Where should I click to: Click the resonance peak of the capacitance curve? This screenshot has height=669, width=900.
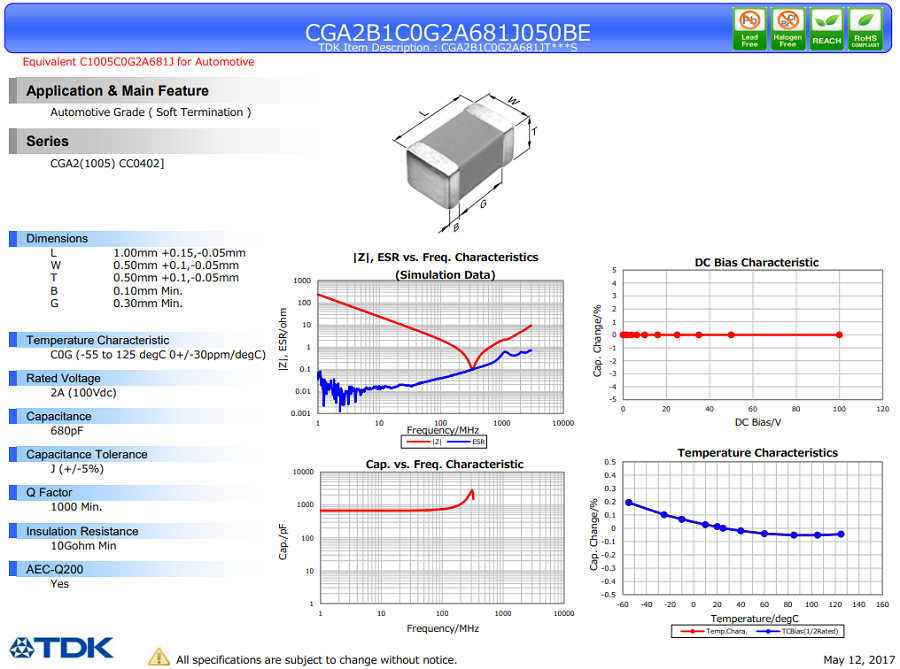pyautogui.click(x=472, y=491)
